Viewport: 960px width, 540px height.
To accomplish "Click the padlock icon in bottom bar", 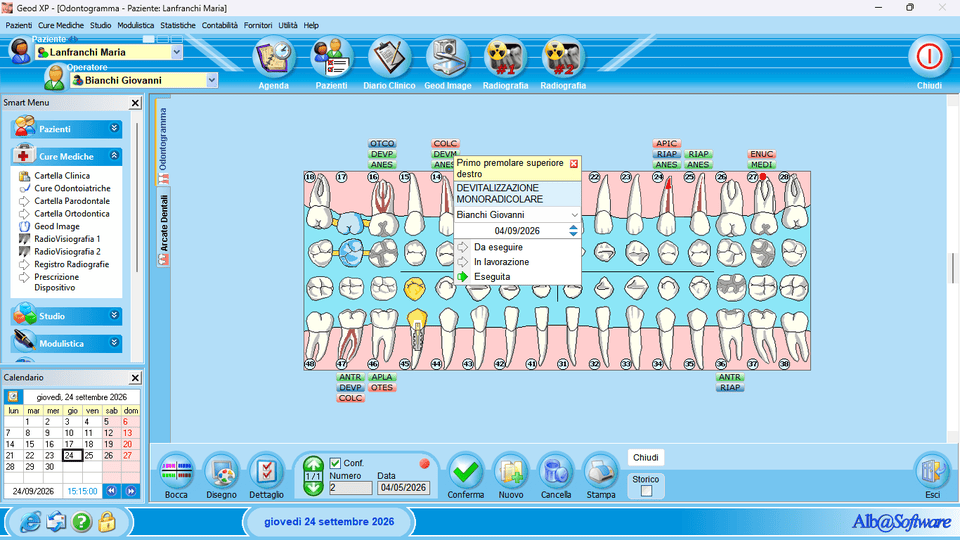I will pyautogui.click(x=107, y=522).
